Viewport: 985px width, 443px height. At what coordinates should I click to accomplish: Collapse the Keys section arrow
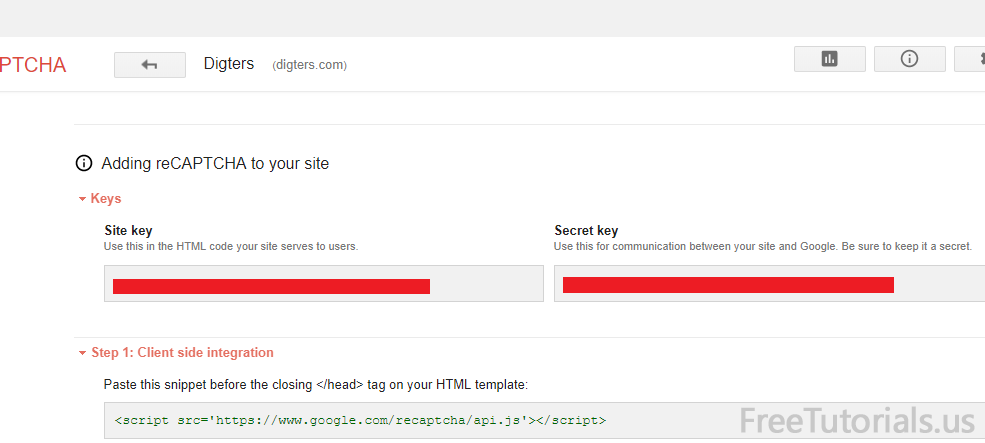(x=82, y=199)
